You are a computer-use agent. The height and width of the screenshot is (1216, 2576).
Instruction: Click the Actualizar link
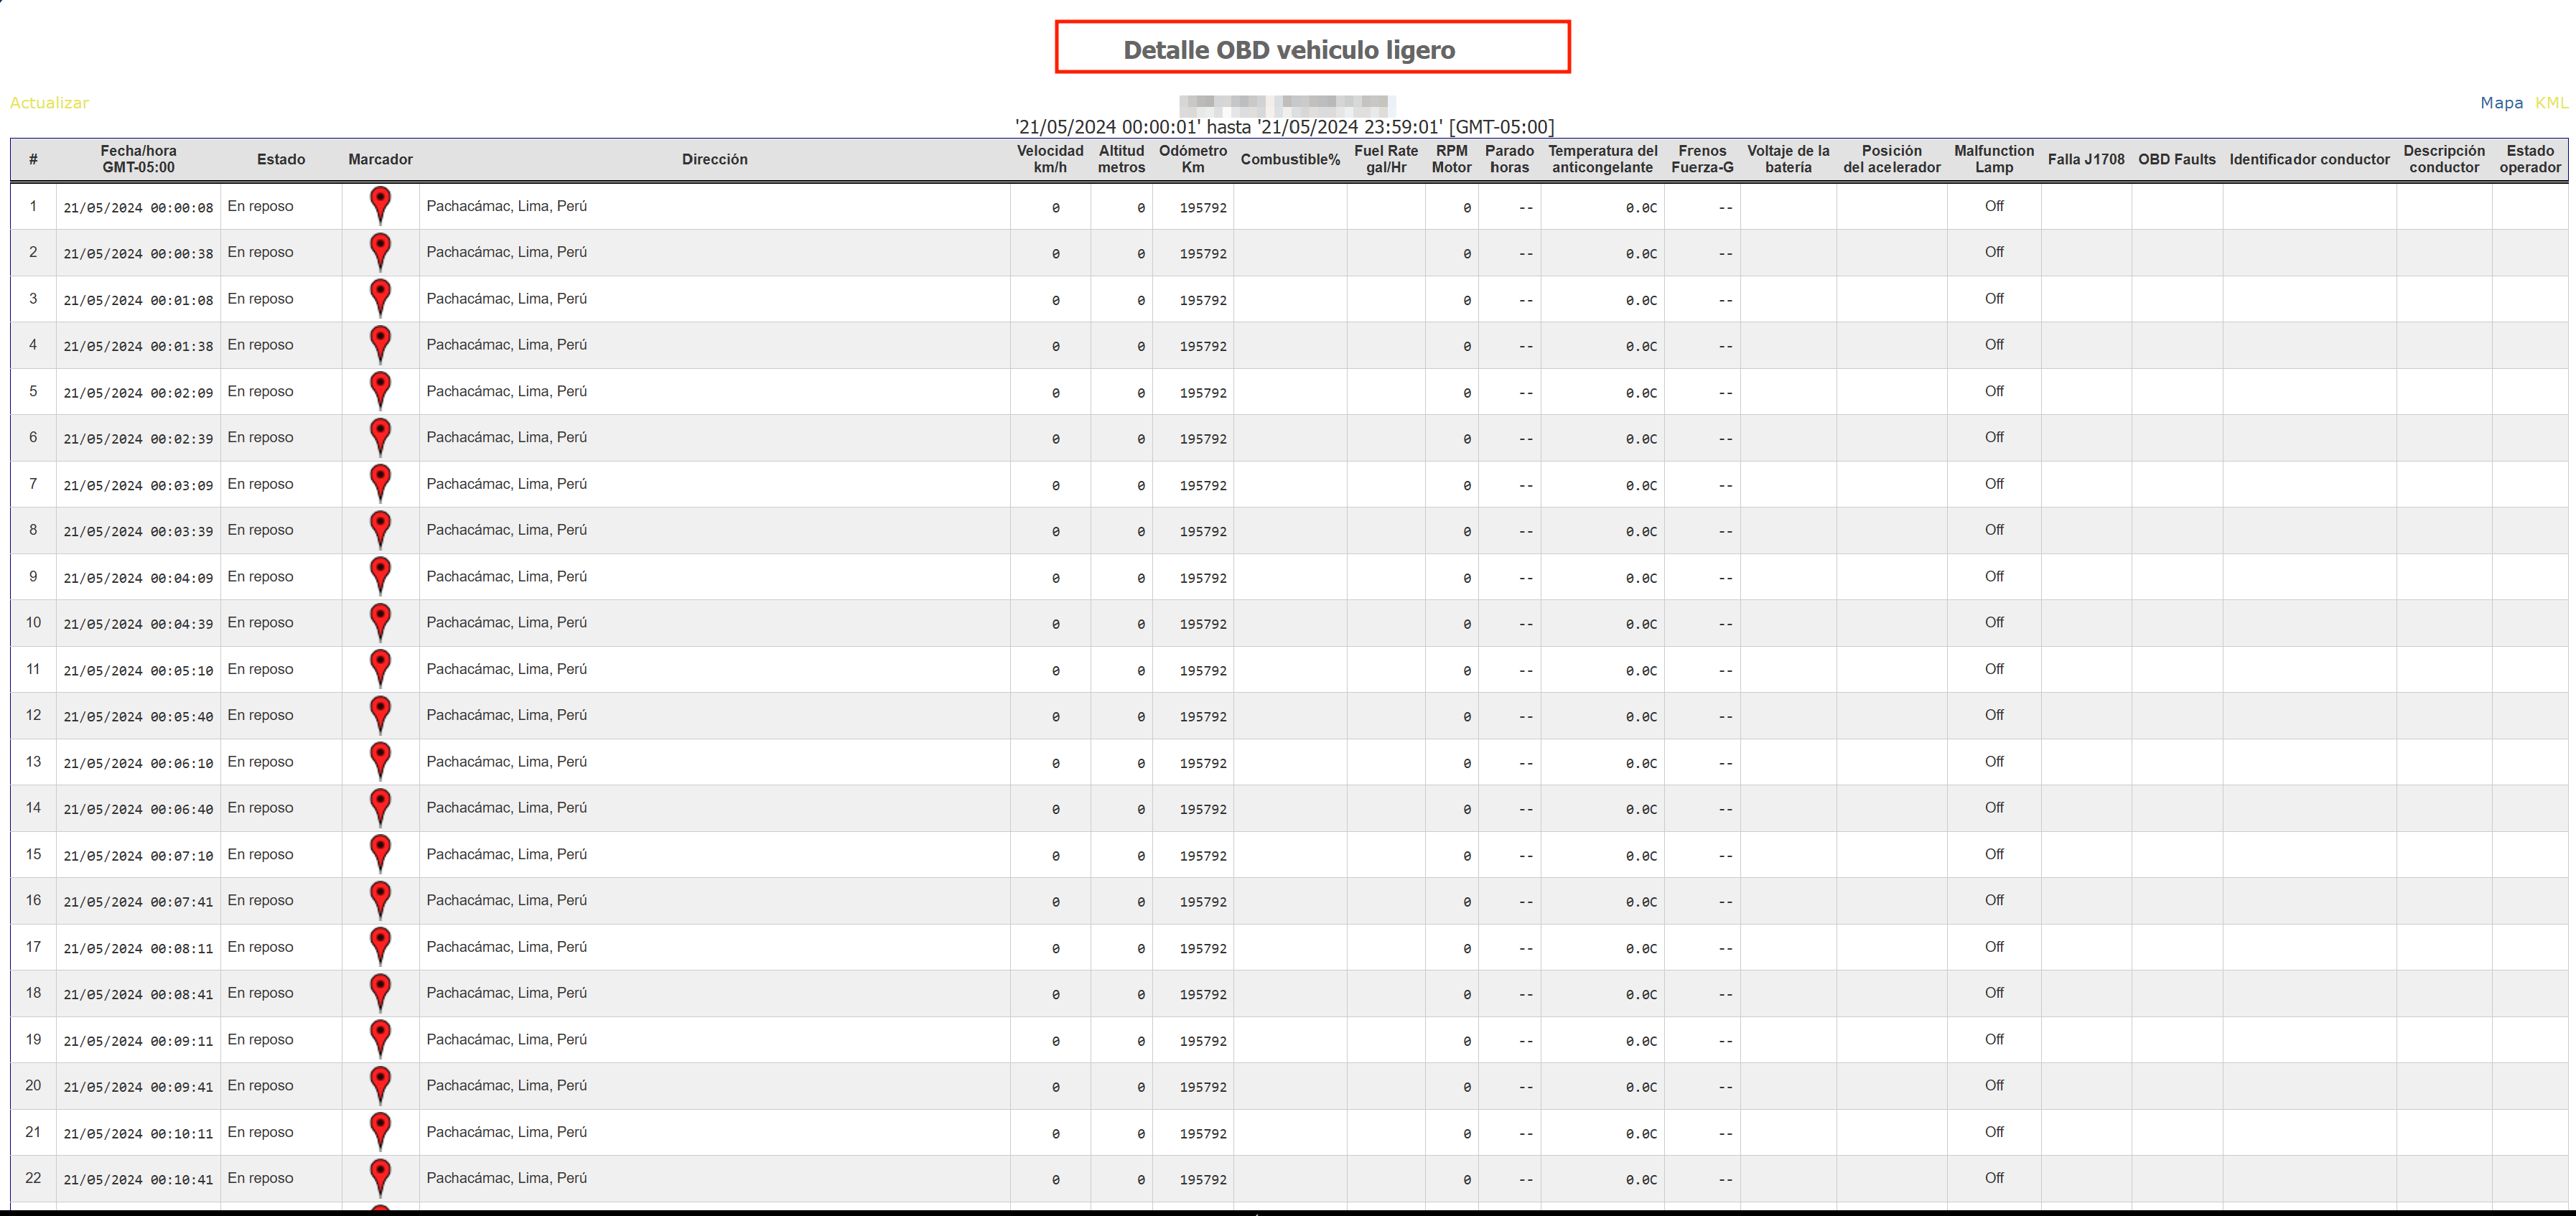49,103
